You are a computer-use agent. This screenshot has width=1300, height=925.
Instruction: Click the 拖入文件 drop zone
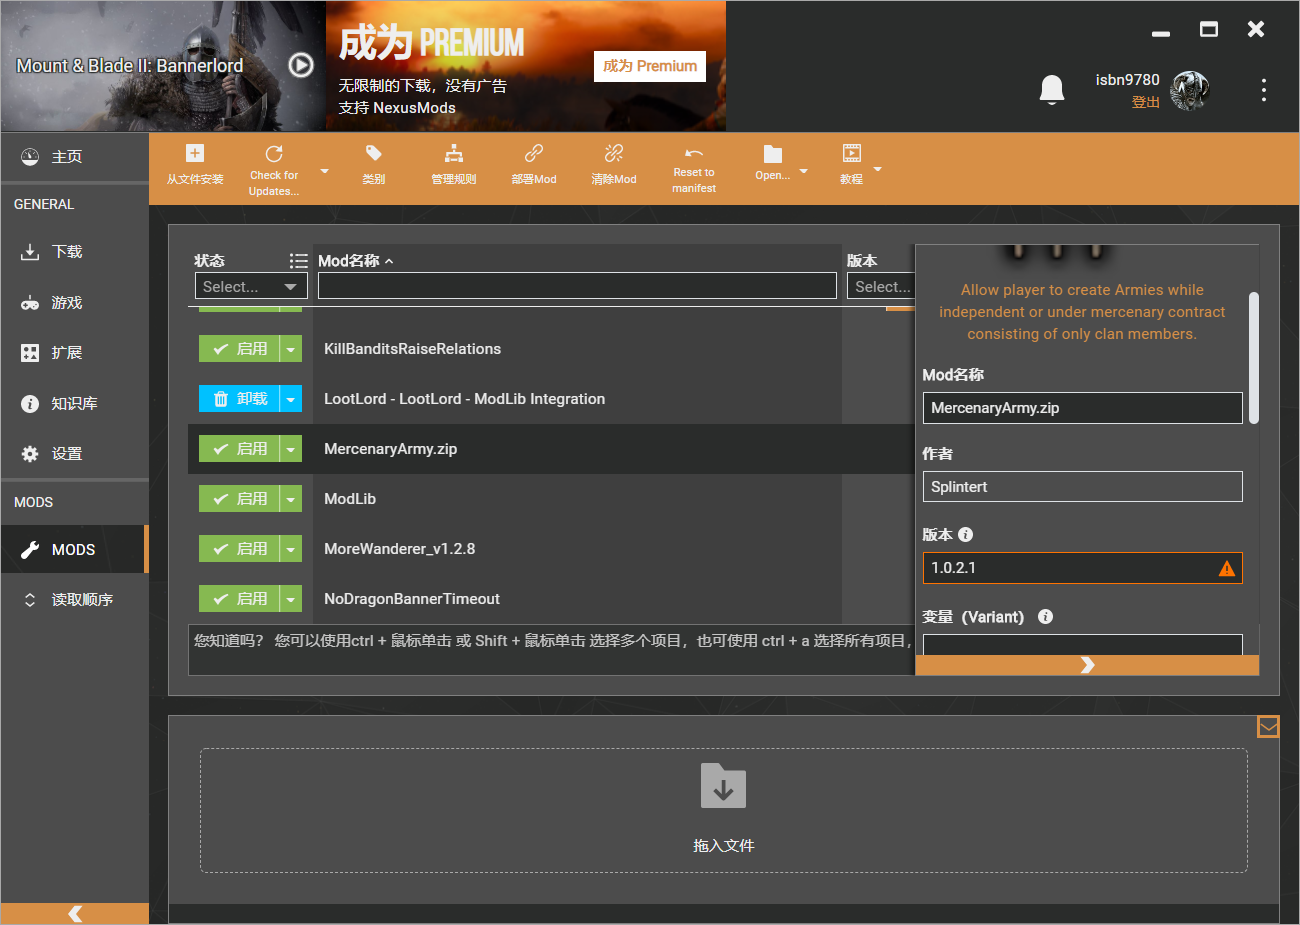723,810
